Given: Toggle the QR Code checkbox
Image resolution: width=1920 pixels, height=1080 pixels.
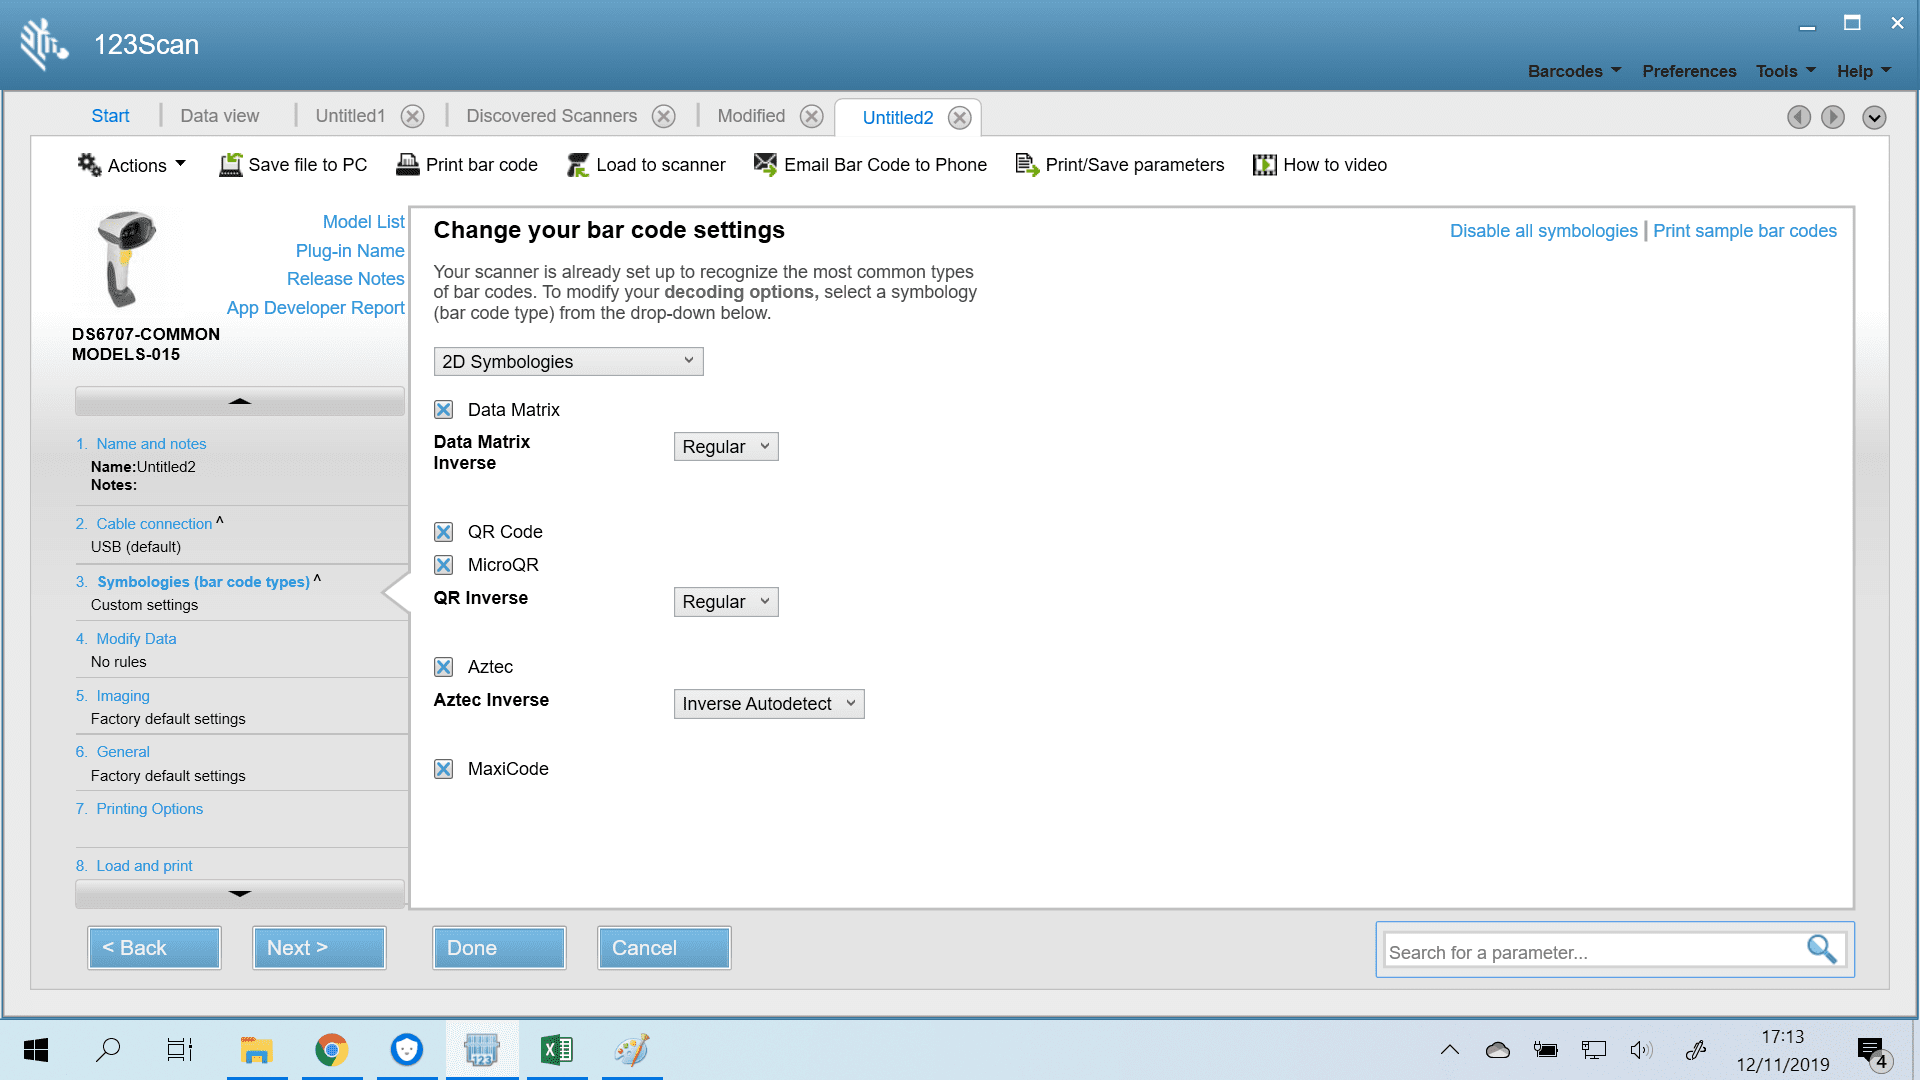Looking at the screenshot, I should pos(444,532).
